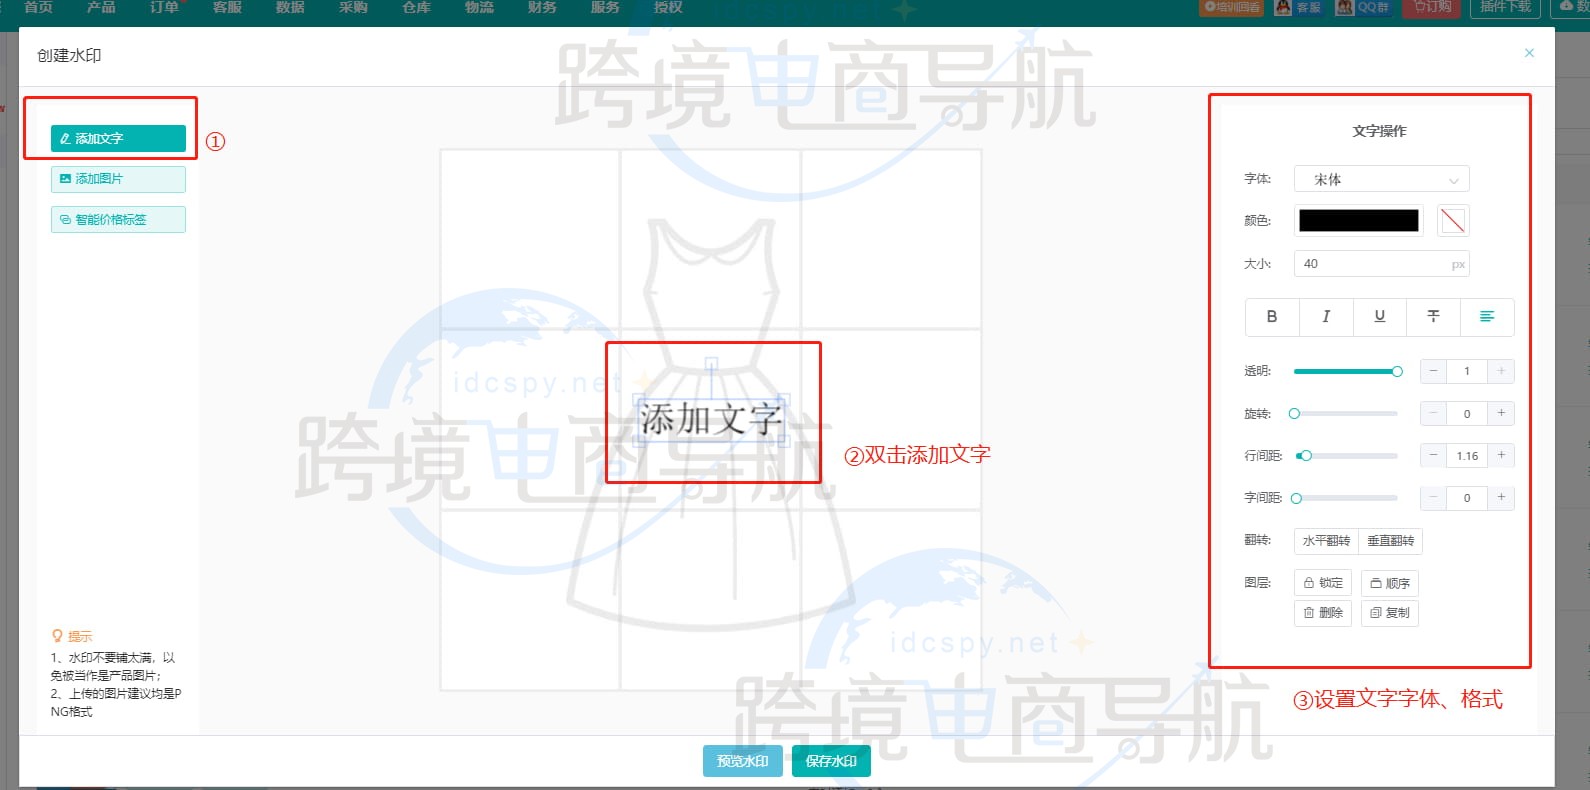Increase the 旋转 value with plus
Image resolution: width=1590 pixels, height=790 pixels.
[x=1501, y=413]
